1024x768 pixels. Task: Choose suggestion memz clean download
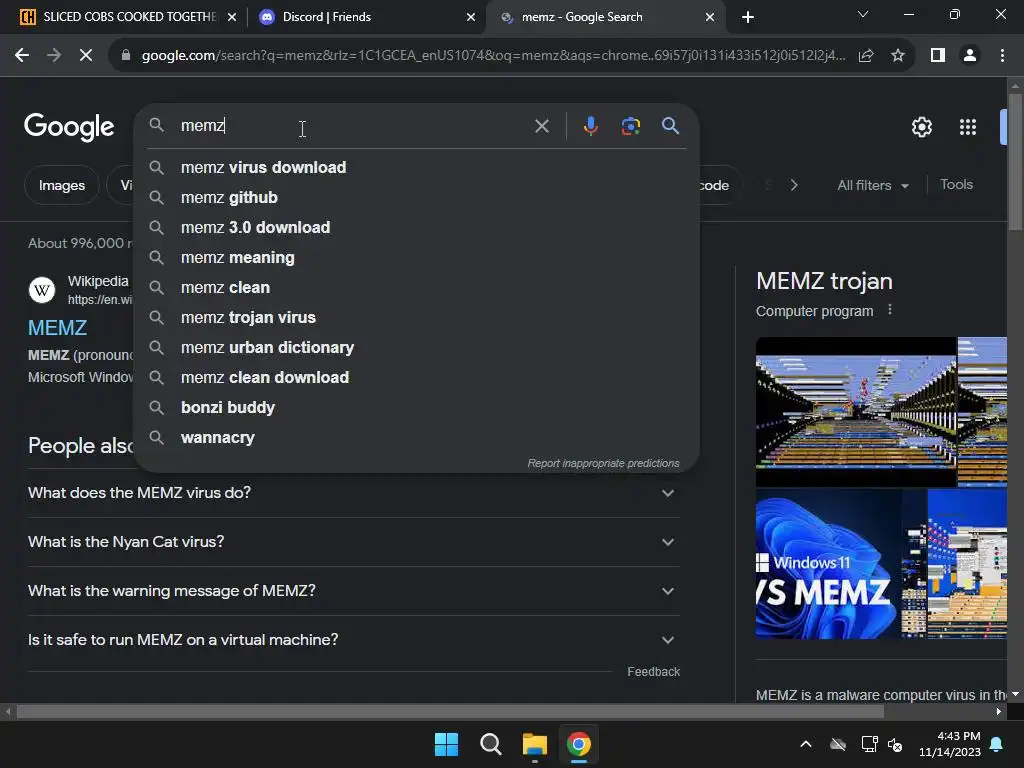(417, 377)
